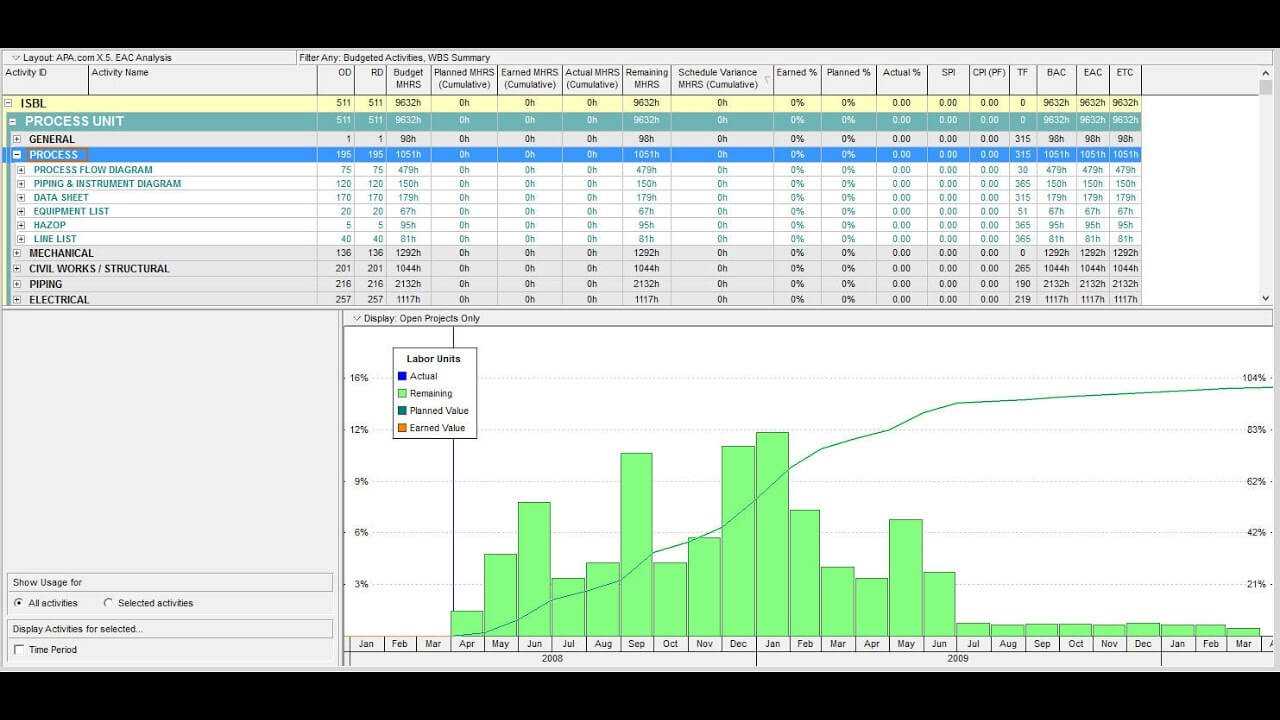1280x720 pixels.
Task: Expand the GENERAL WBS node
Action: click(x=16, y=139)
